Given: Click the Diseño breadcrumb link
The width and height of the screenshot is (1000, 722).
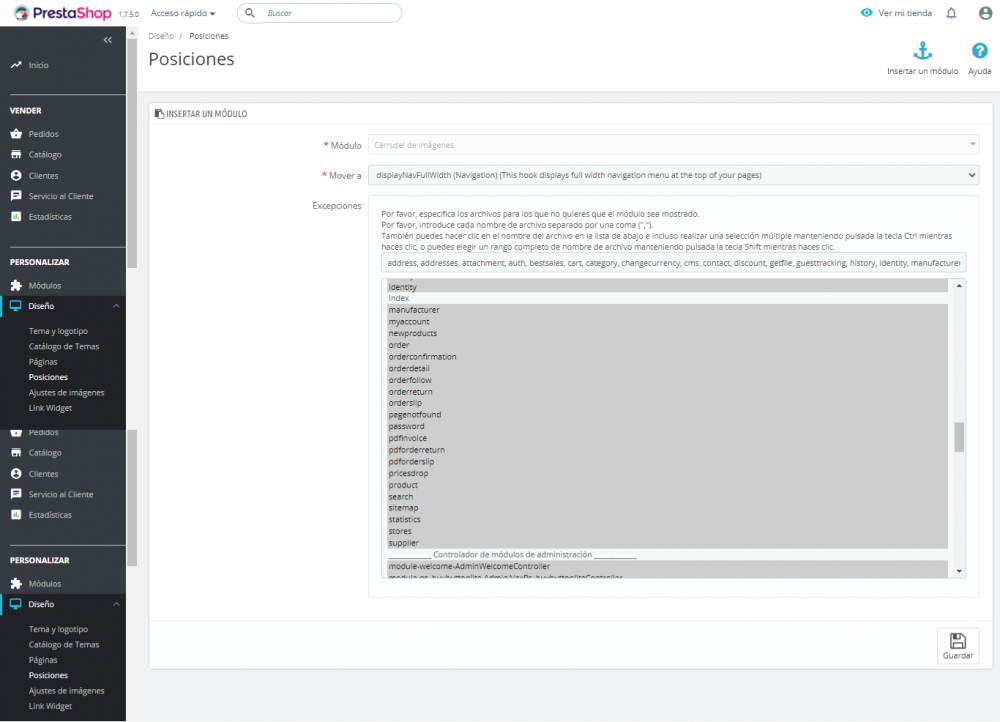Looking at the screenshot, I should point(160,35).
